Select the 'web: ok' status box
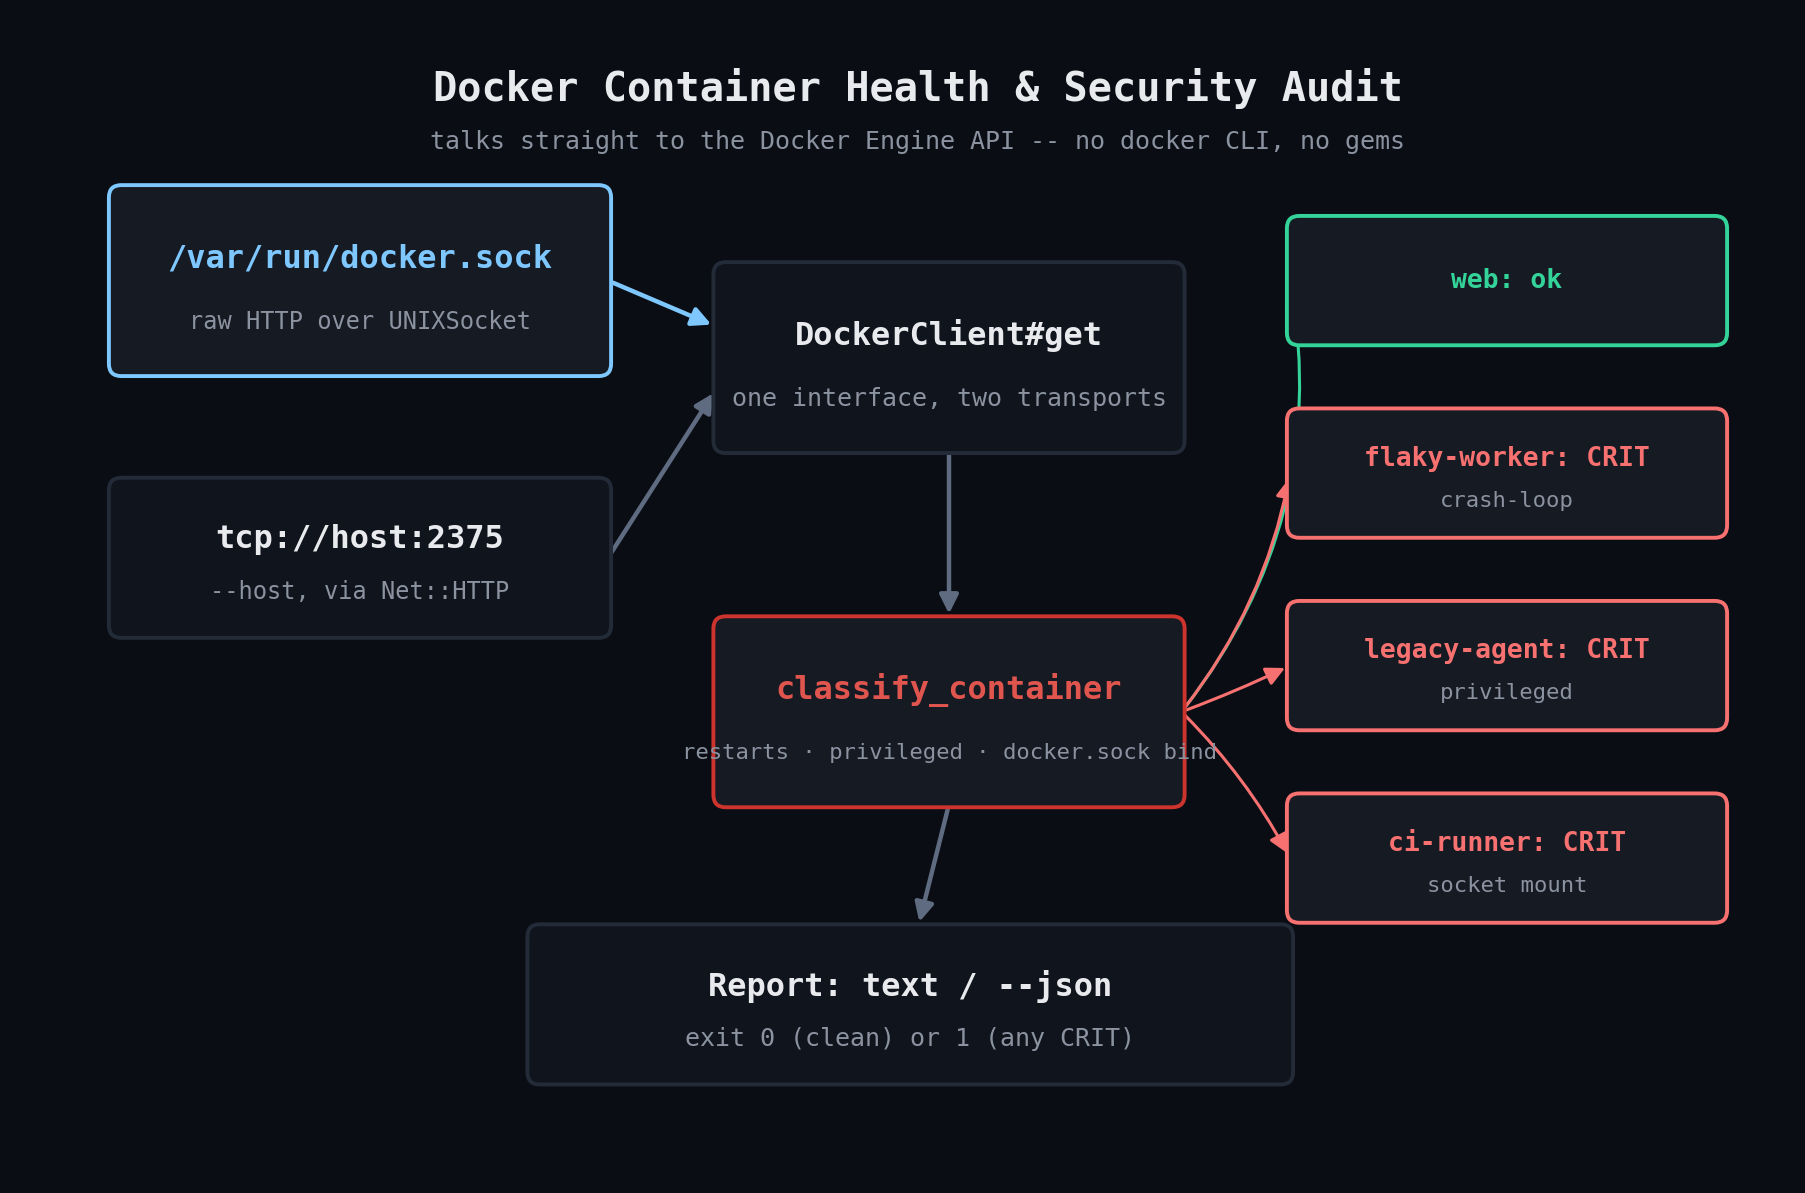The height and width of the screenshot is (1193, 1805). [x=1507, y=280]
